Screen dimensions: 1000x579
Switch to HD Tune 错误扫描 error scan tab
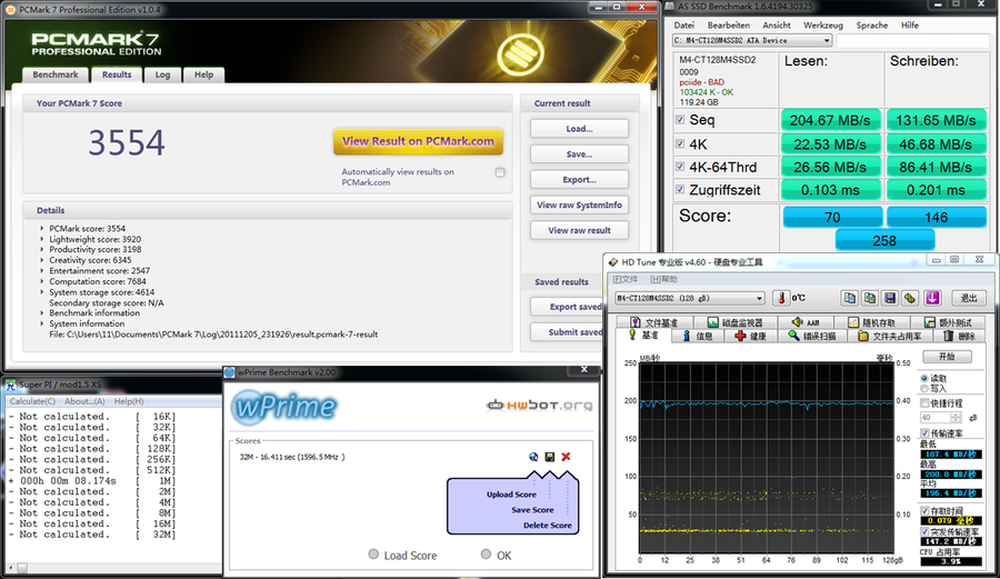click(x=812, y=336)
